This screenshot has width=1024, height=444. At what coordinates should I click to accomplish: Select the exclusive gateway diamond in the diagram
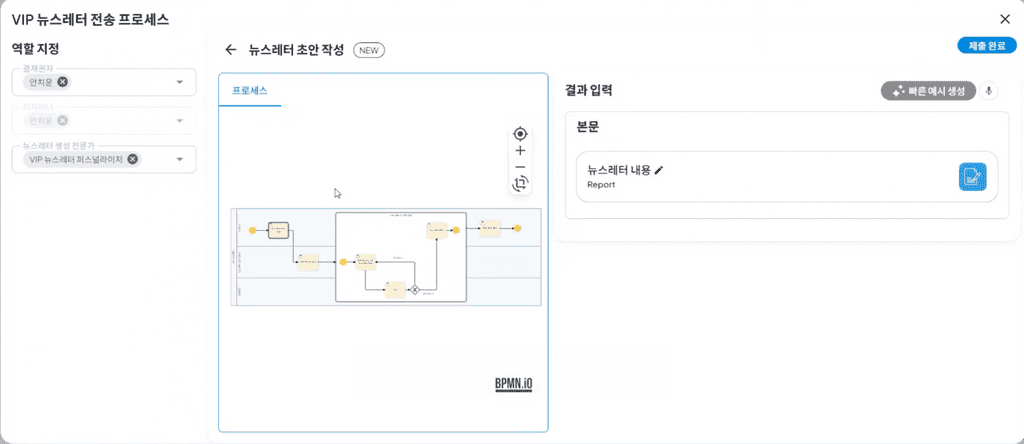414,289
